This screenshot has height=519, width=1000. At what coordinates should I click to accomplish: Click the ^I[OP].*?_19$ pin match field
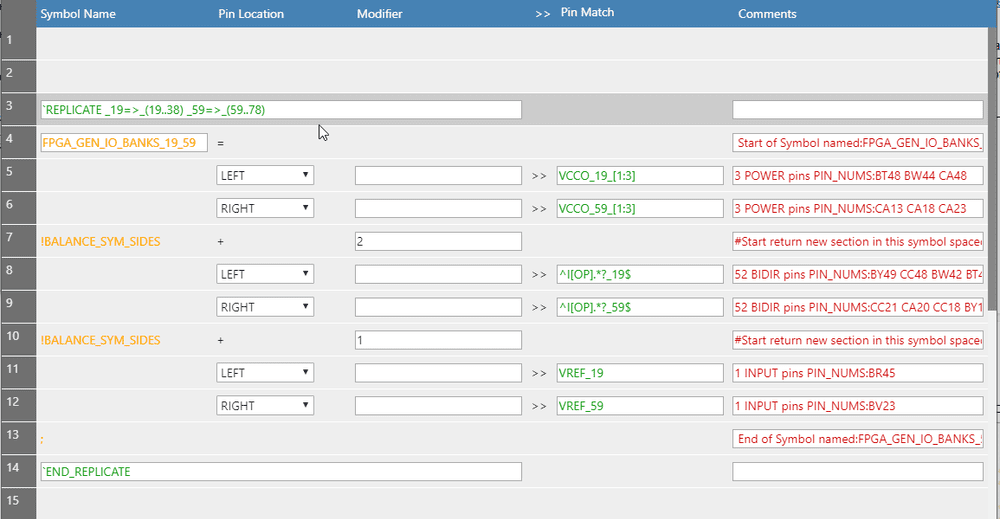click(640, 274)
